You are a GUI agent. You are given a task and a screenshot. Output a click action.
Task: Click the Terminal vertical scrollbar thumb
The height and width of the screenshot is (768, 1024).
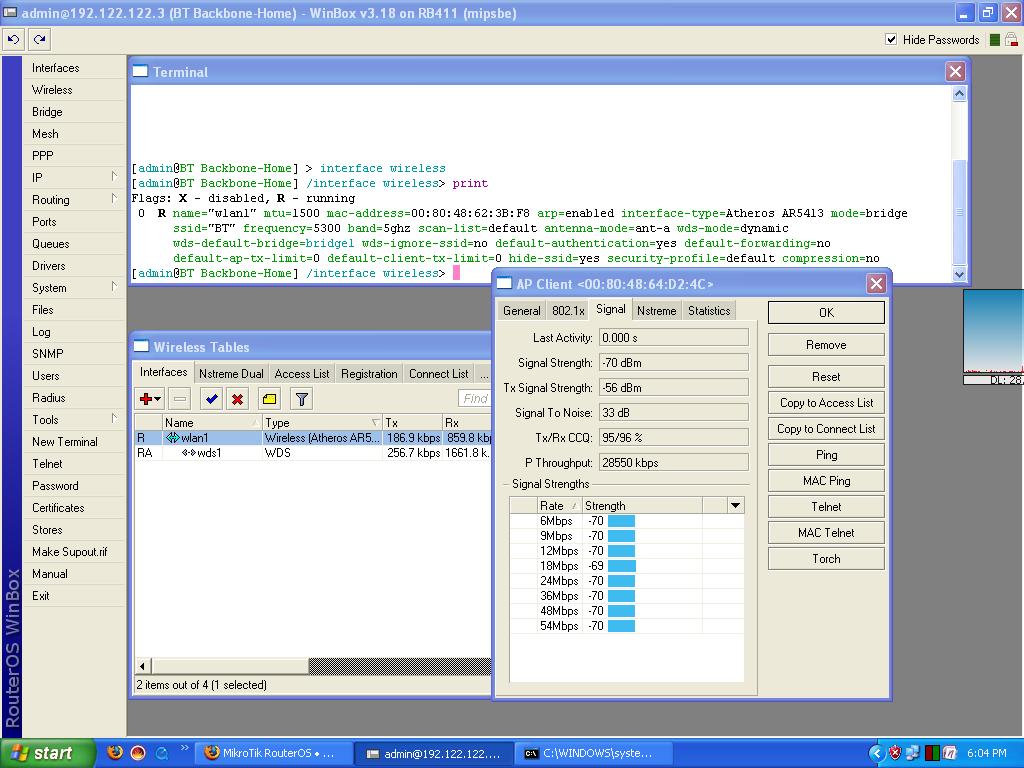pos(959,212)
